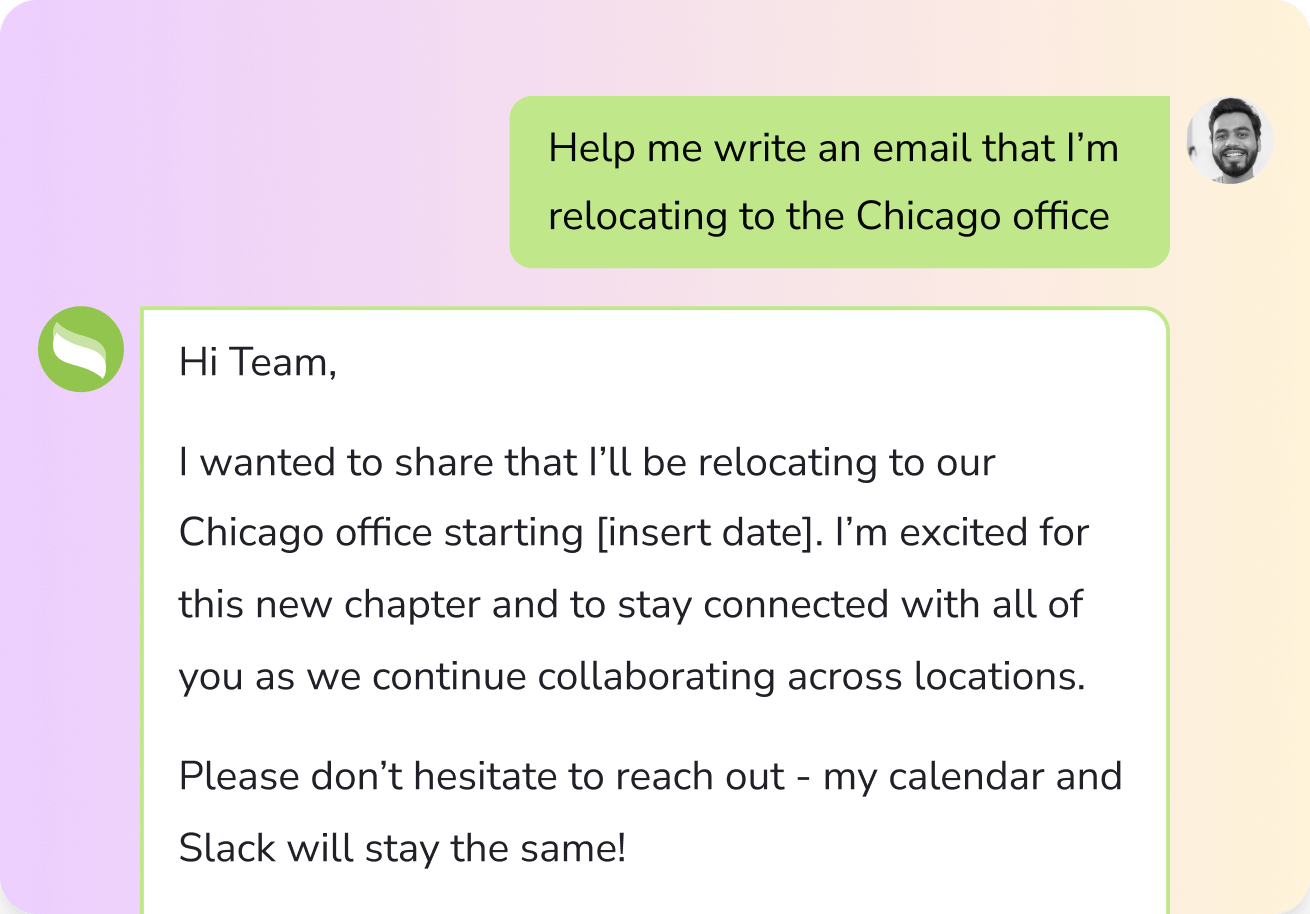This screenshot has width=1310, height=914.
Task: Click the "Hi Team," greeting line
Action: [258, 362]
